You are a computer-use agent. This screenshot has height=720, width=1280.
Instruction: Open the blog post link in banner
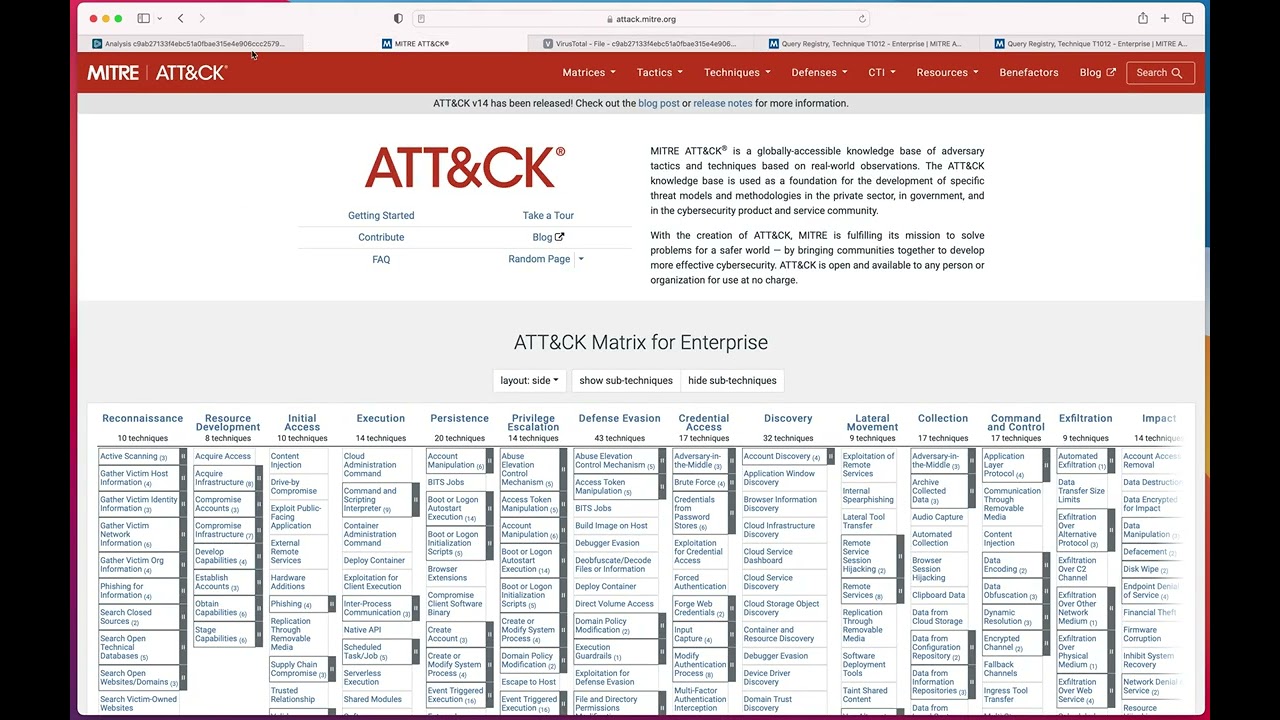[x=659, y=103]
